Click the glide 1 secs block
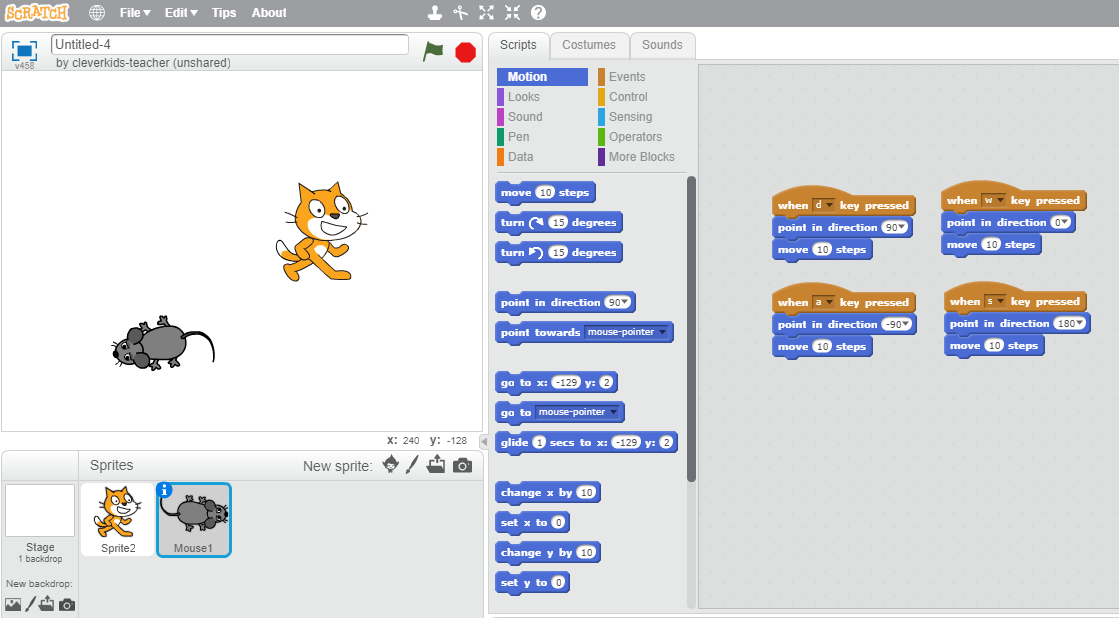This screenshot has width=1119, height=618. pos(586,442)
